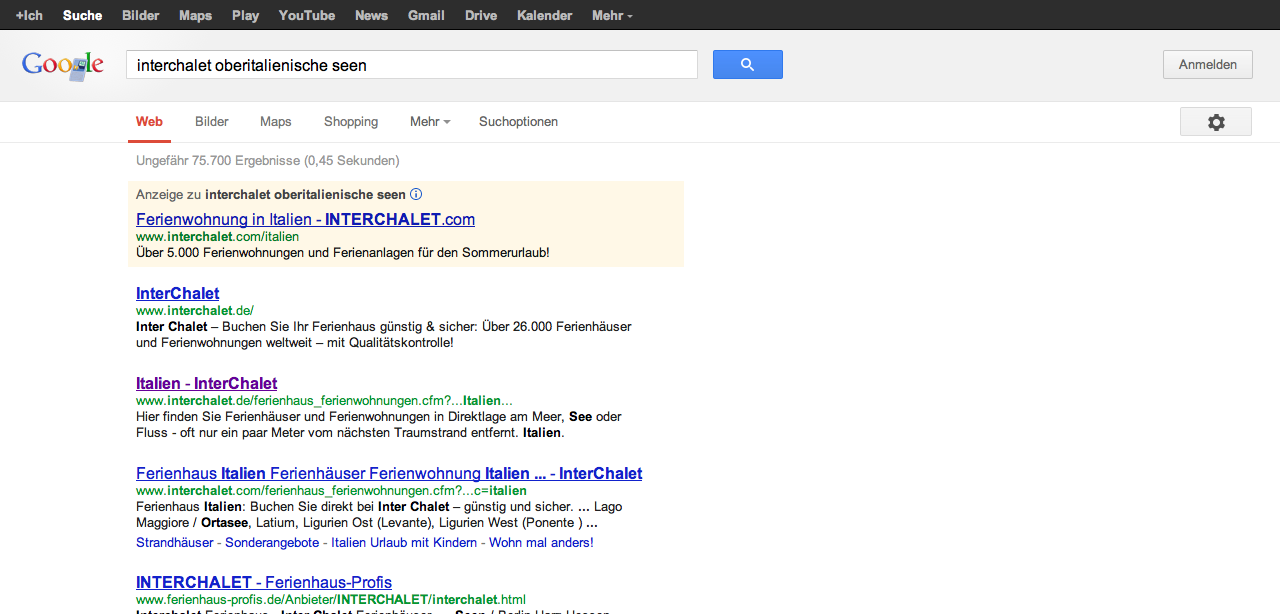Follow the Strandhäuser sitelink
The image size is (1280, 614).
pyautogui.click(x=174, y=542)
